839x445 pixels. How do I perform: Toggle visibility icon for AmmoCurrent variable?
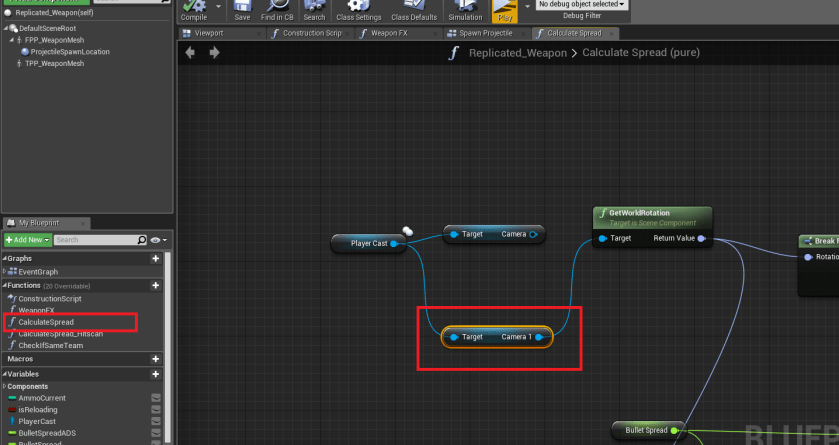click(156, 398)
